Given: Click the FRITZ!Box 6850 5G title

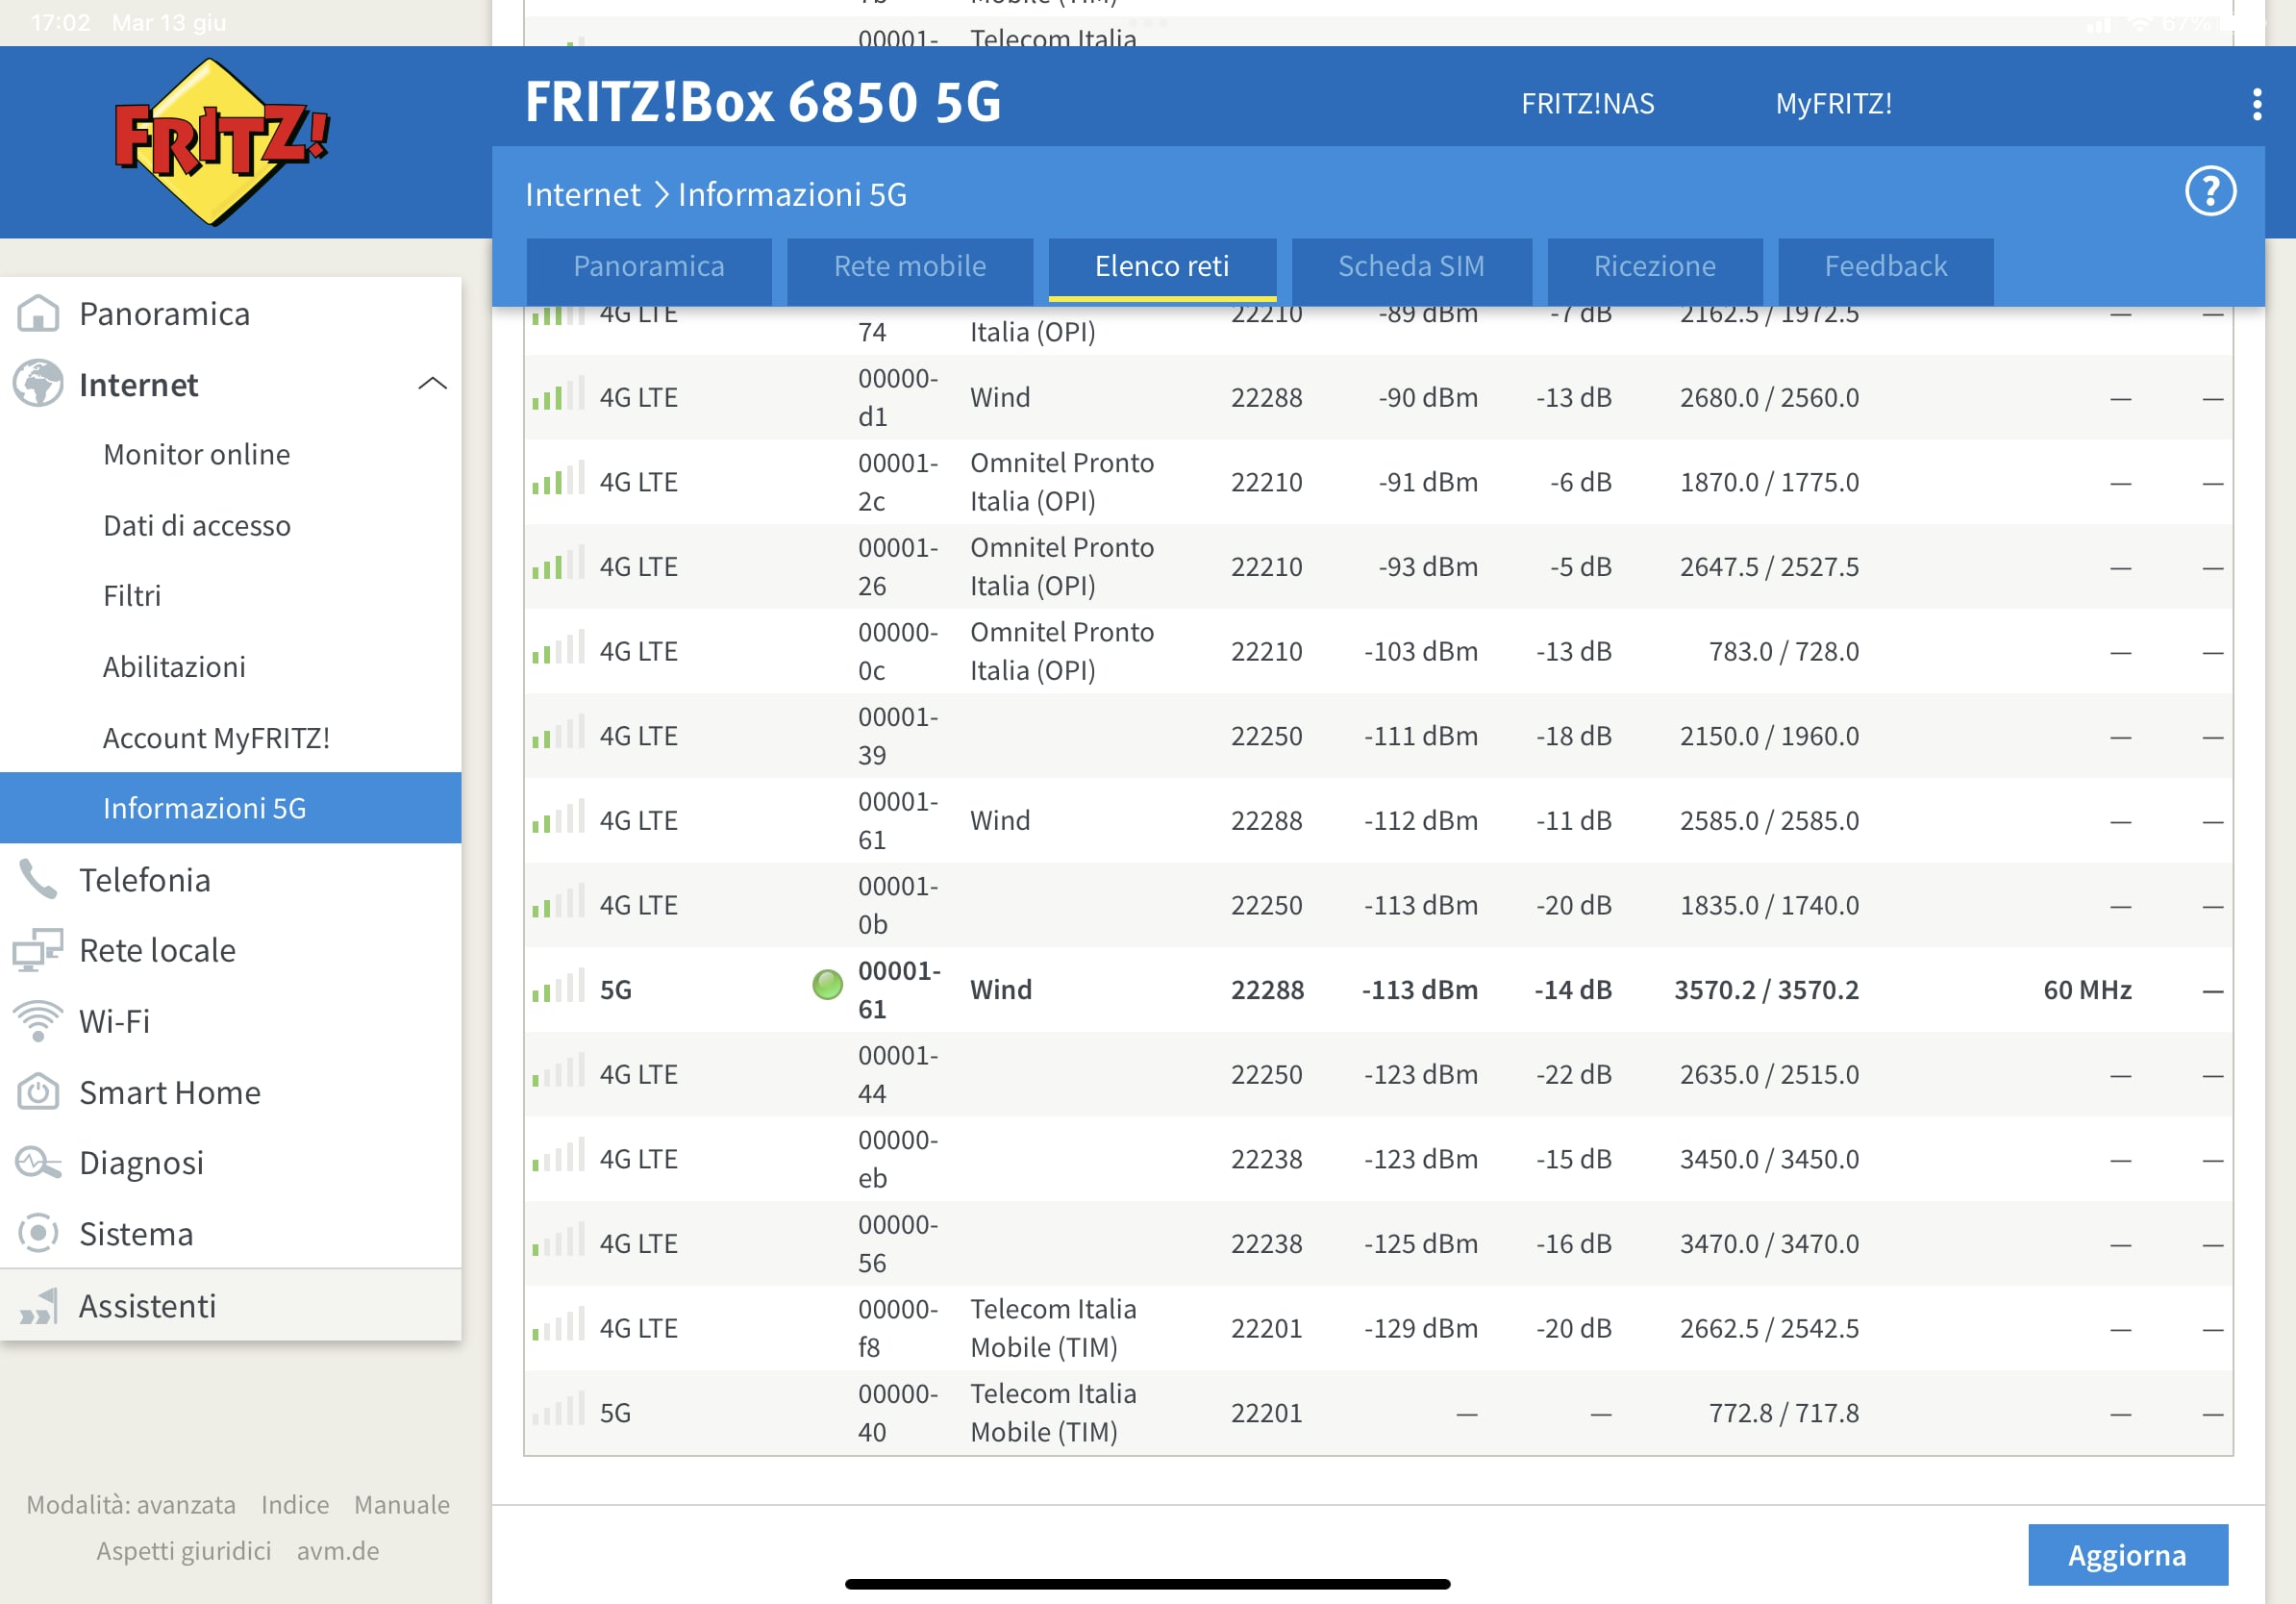Looking at the screenshot, I should tap(763, 102).
